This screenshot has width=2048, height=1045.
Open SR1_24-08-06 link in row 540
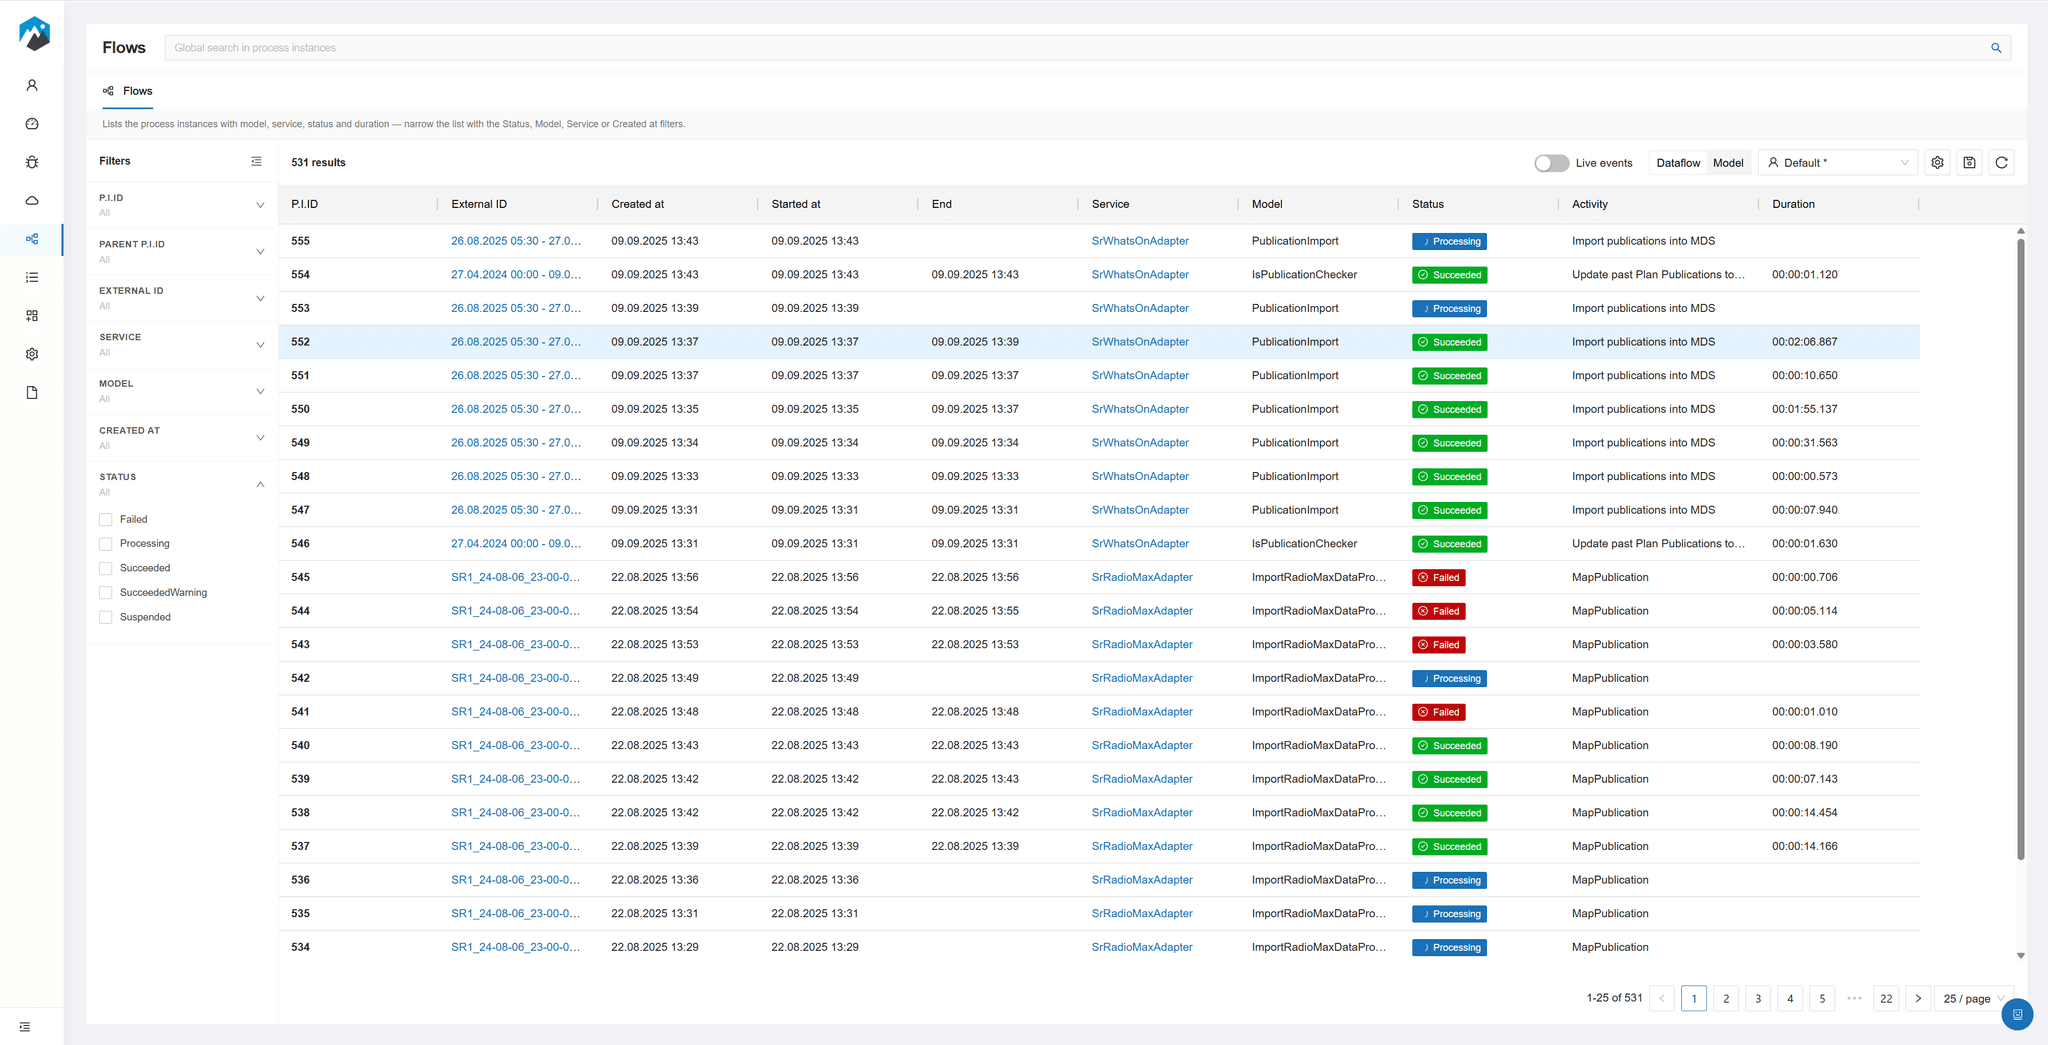pos(516,745)
